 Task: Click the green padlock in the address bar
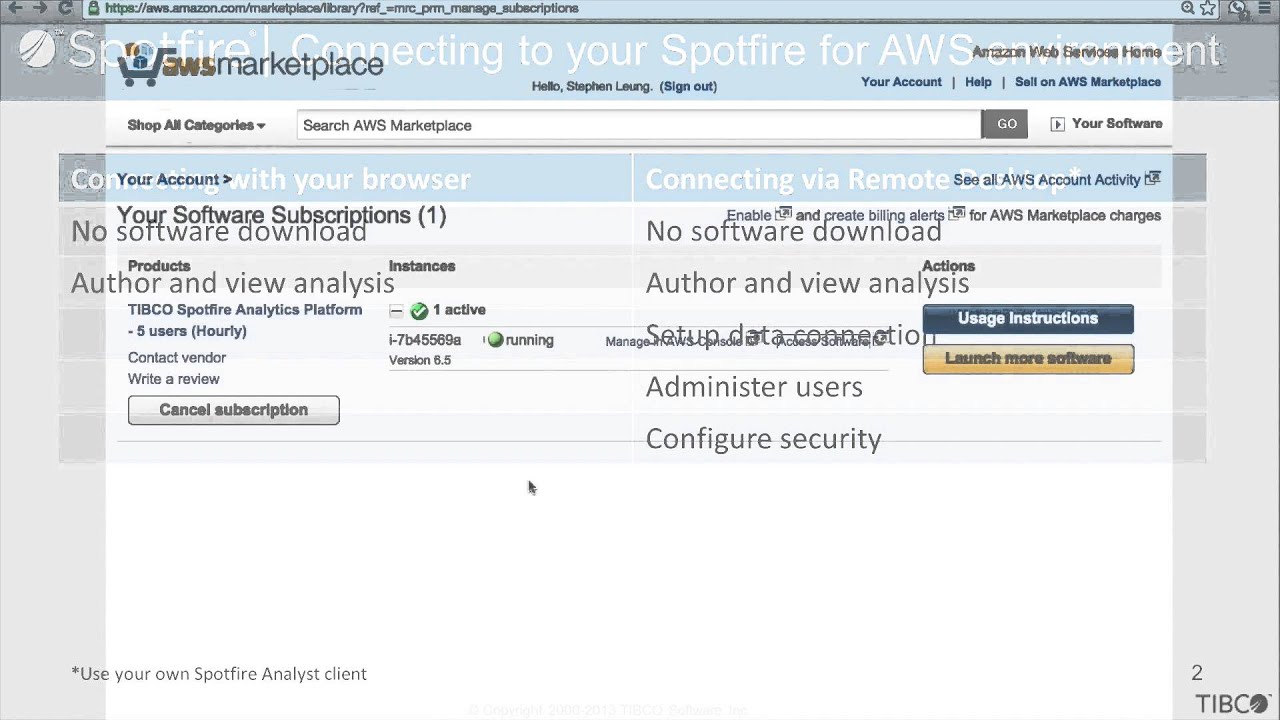[93, 8]
